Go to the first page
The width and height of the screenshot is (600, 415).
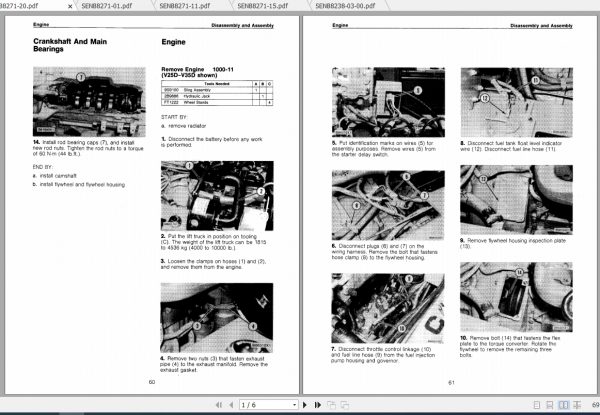click(218, 405)
